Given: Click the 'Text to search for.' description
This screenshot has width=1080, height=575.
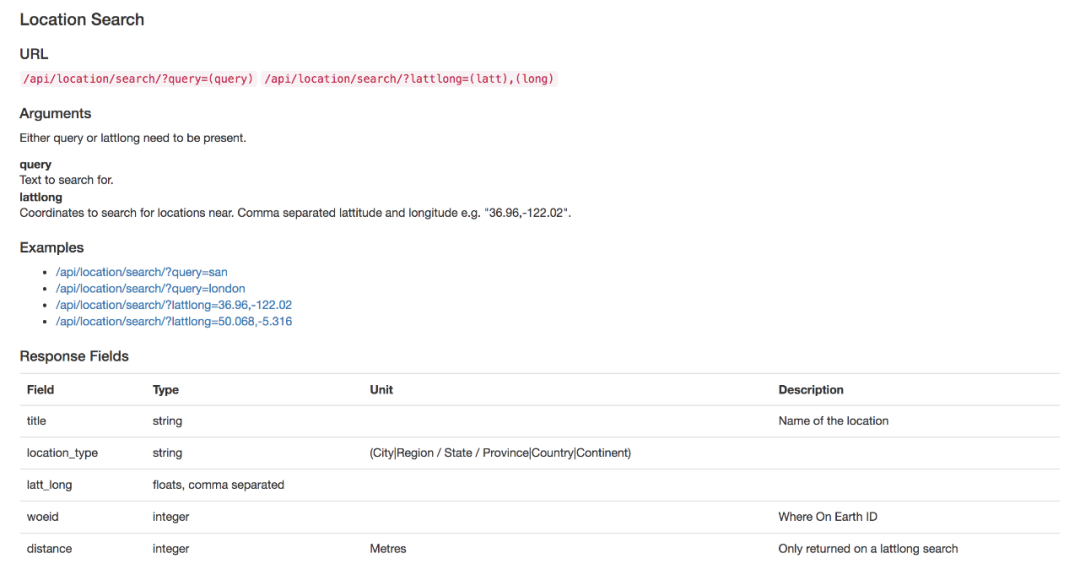Looking at the screenshot, I should click(x=66, y=180).
